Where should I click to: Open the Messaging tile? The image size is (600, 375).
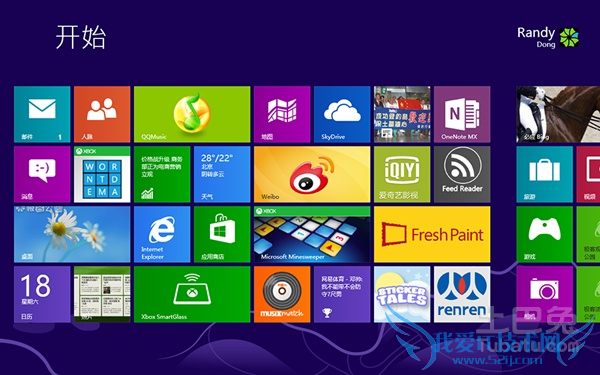[42, 174]
